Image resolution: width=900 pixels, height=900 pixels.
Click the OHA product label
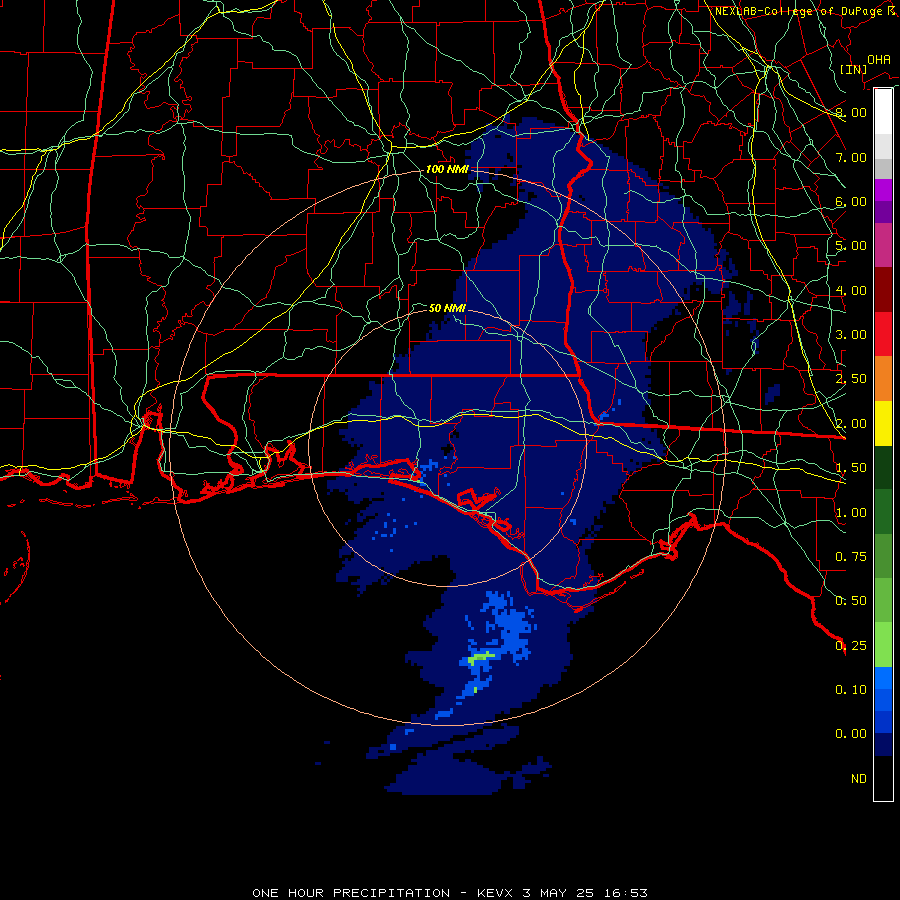coord(879,59)
